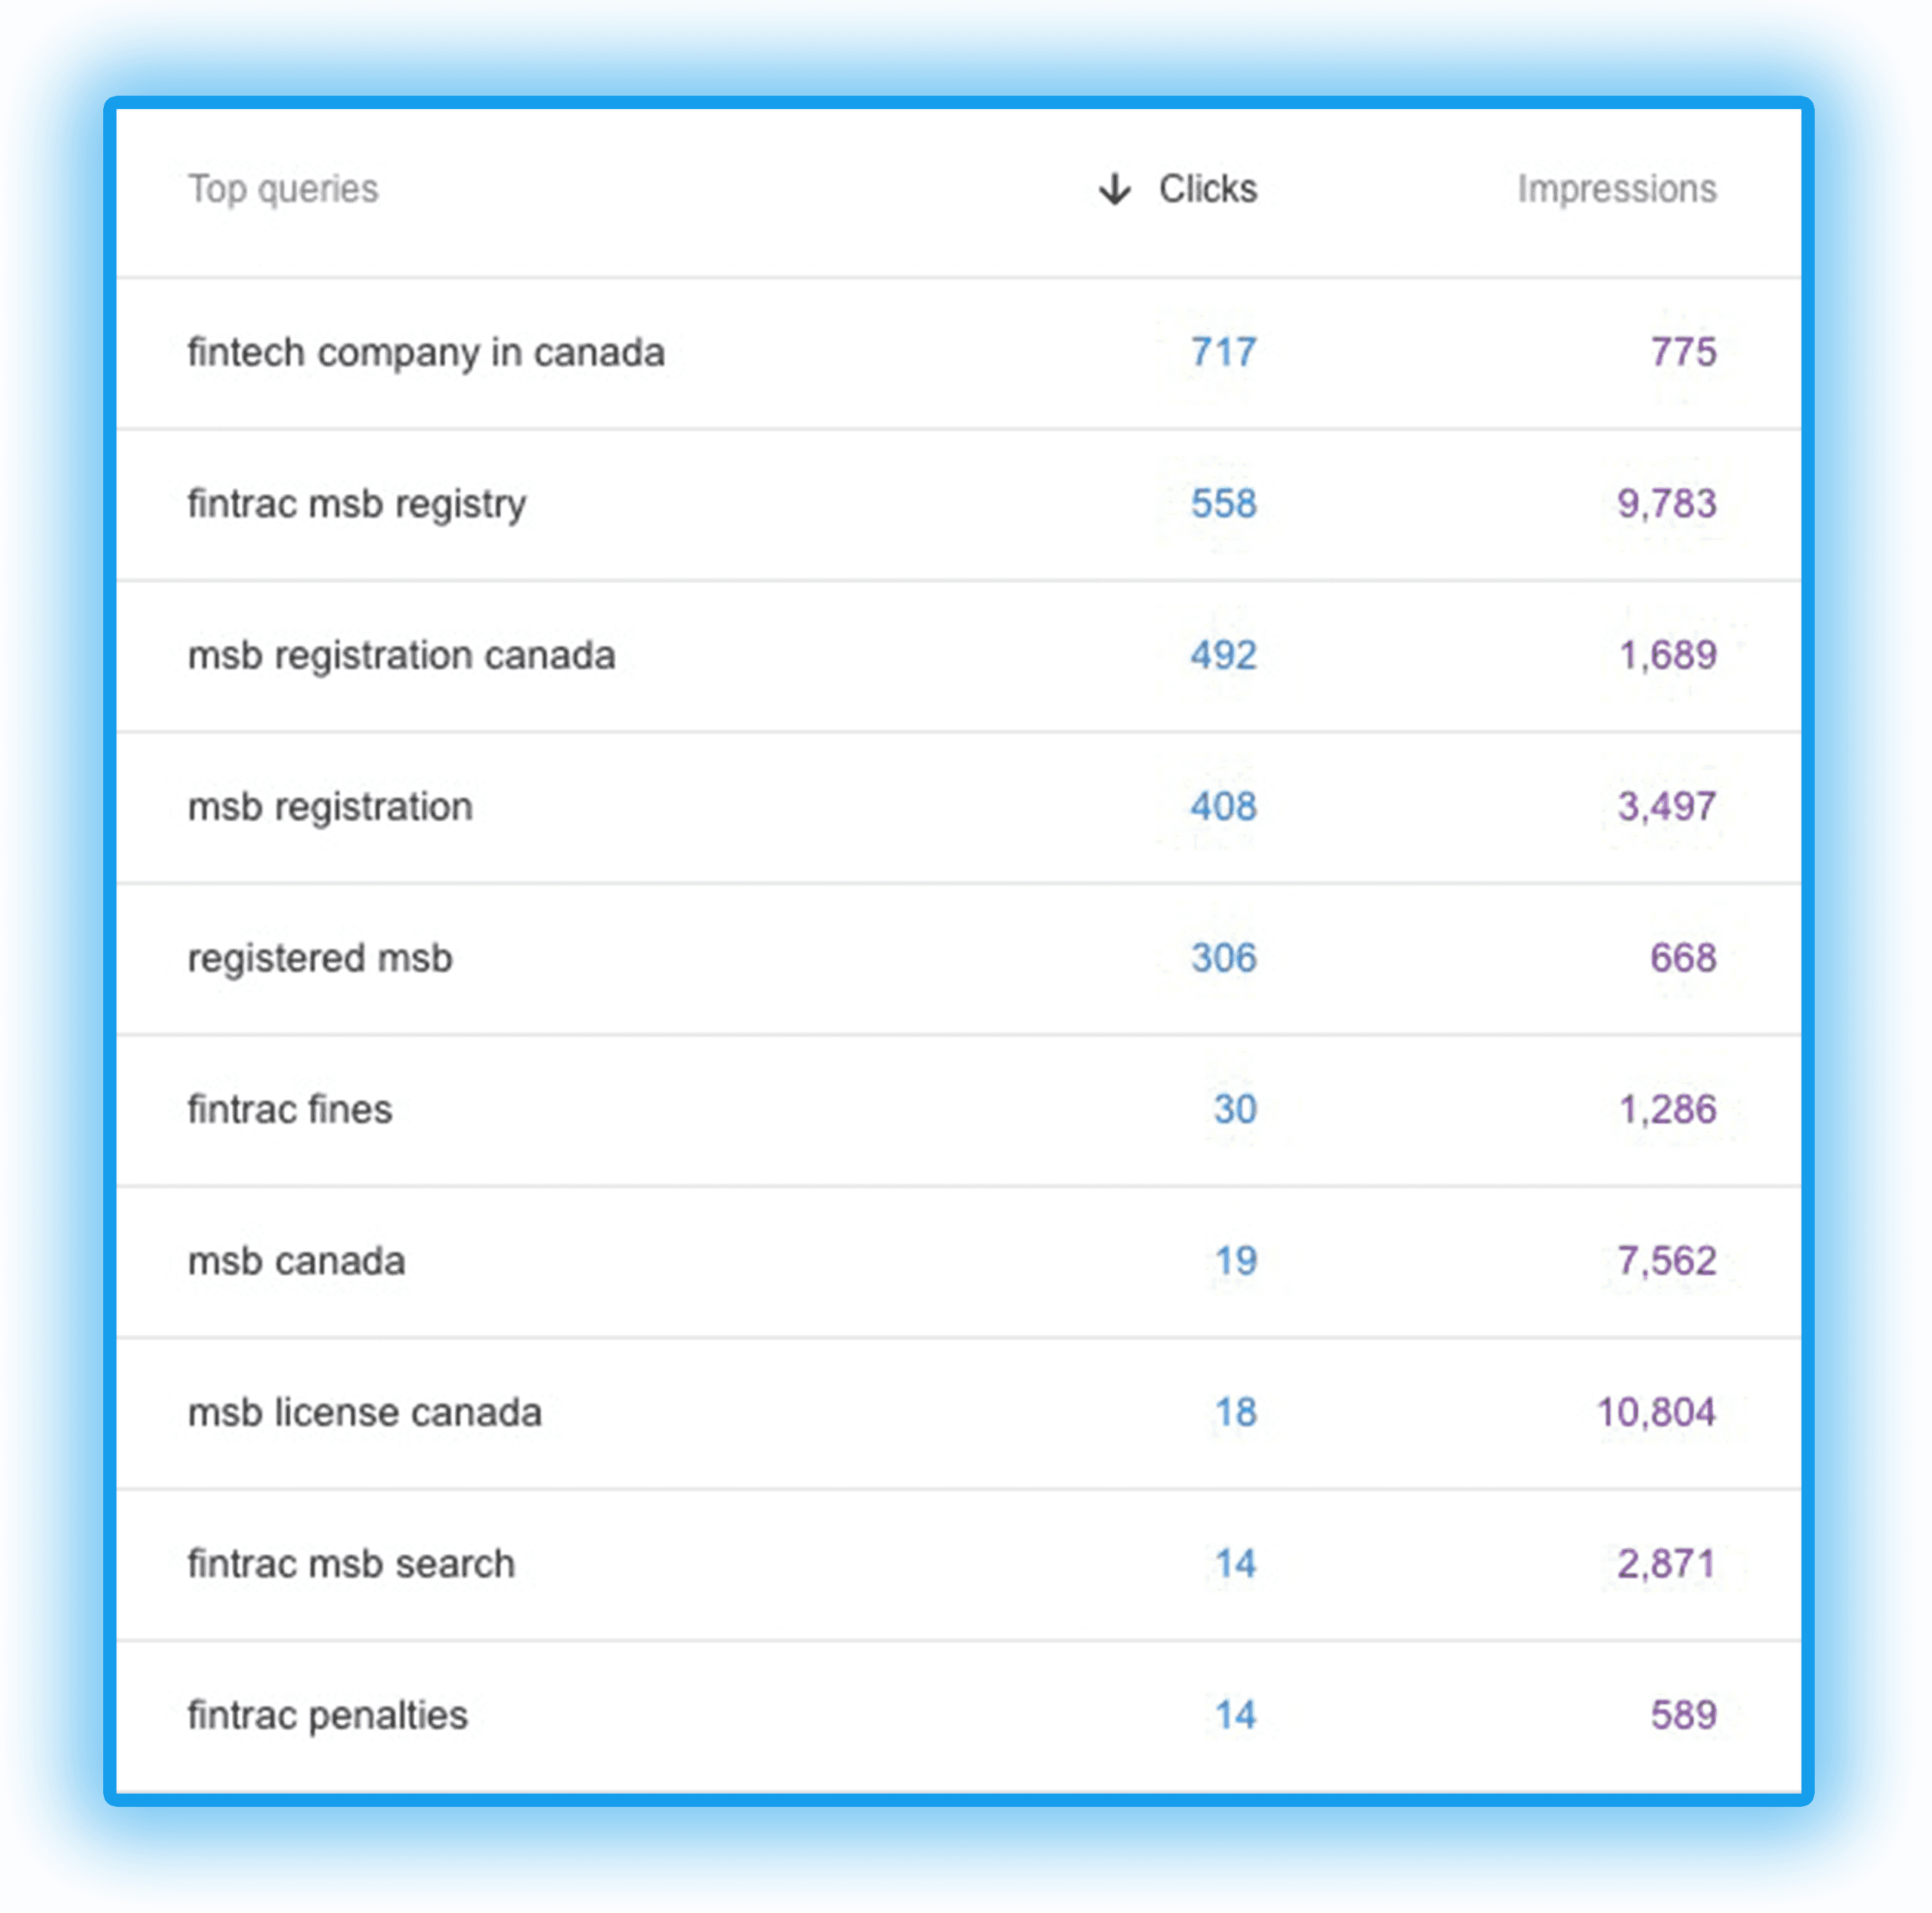Image resolution: width=1932 pixels, height=1913 pixels.
Task: Click the 717 clicks value
Action: point(1222,353)
